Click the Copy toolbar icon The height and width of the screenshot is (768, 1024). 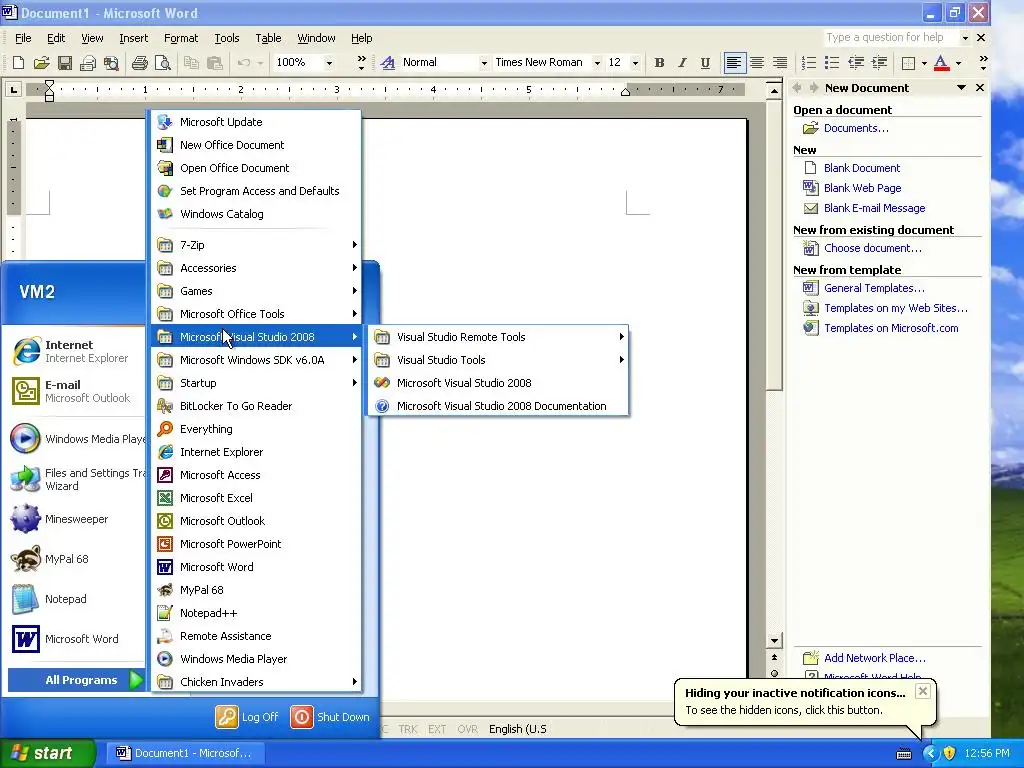pos(191,63)
